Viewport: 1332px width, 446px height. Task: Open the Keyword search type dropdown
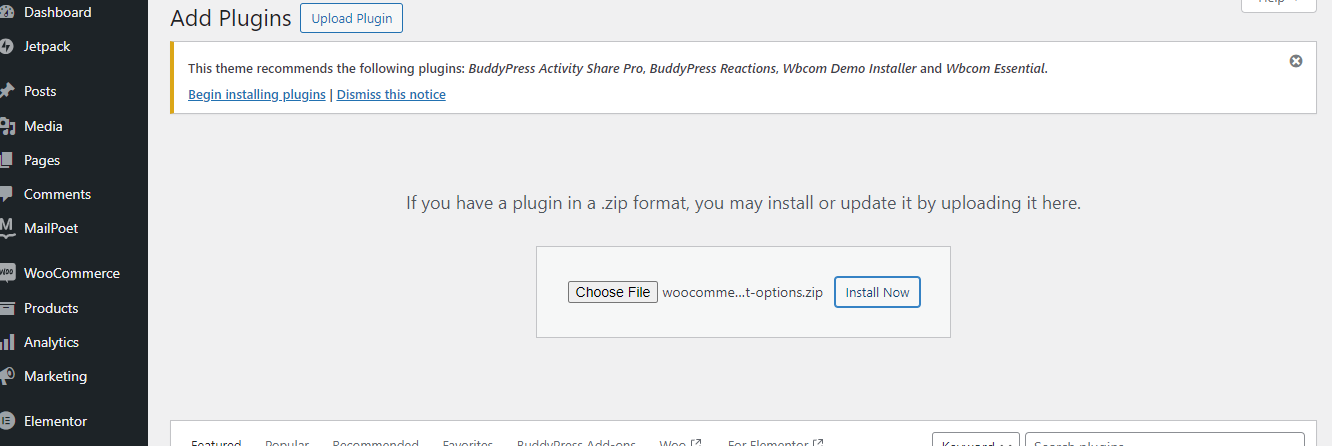975,440
